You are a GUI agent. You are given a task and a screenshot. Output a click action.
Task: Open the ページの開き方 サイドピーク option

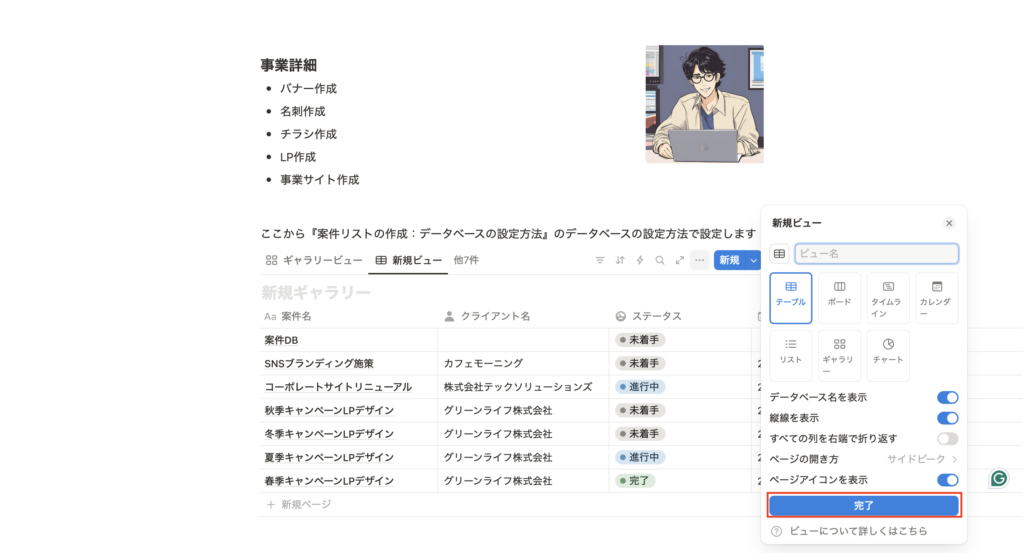922,459
